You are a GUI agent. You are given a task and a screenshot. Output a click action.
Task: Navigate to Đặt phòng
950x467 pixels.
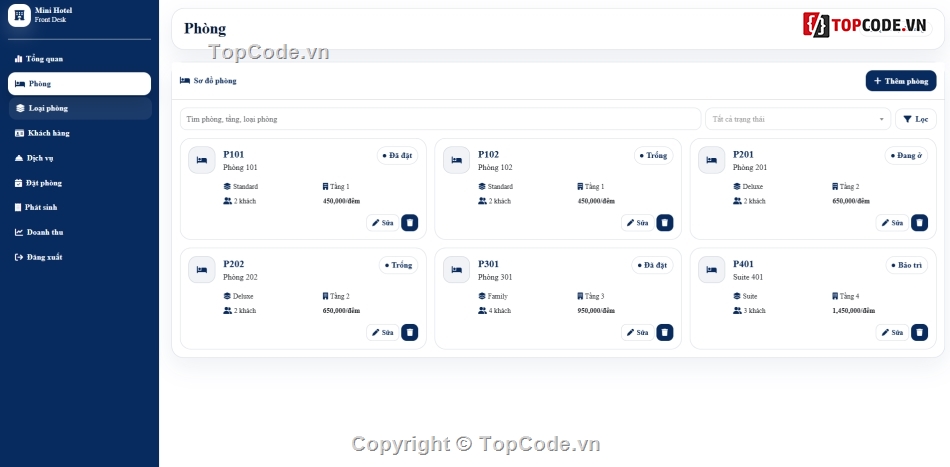point(79,183)
